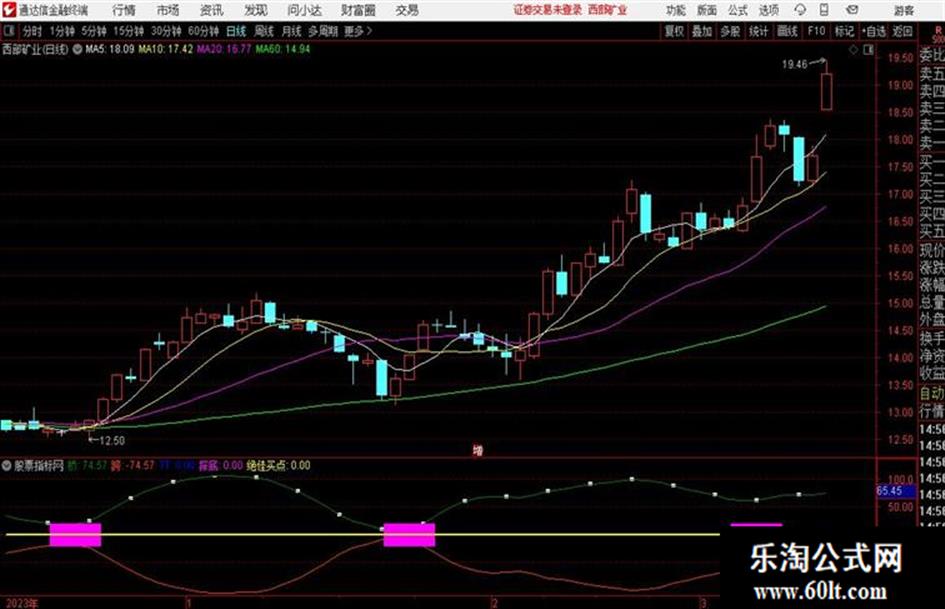Click the MA5: 18.09 value label

click(110, 49)
